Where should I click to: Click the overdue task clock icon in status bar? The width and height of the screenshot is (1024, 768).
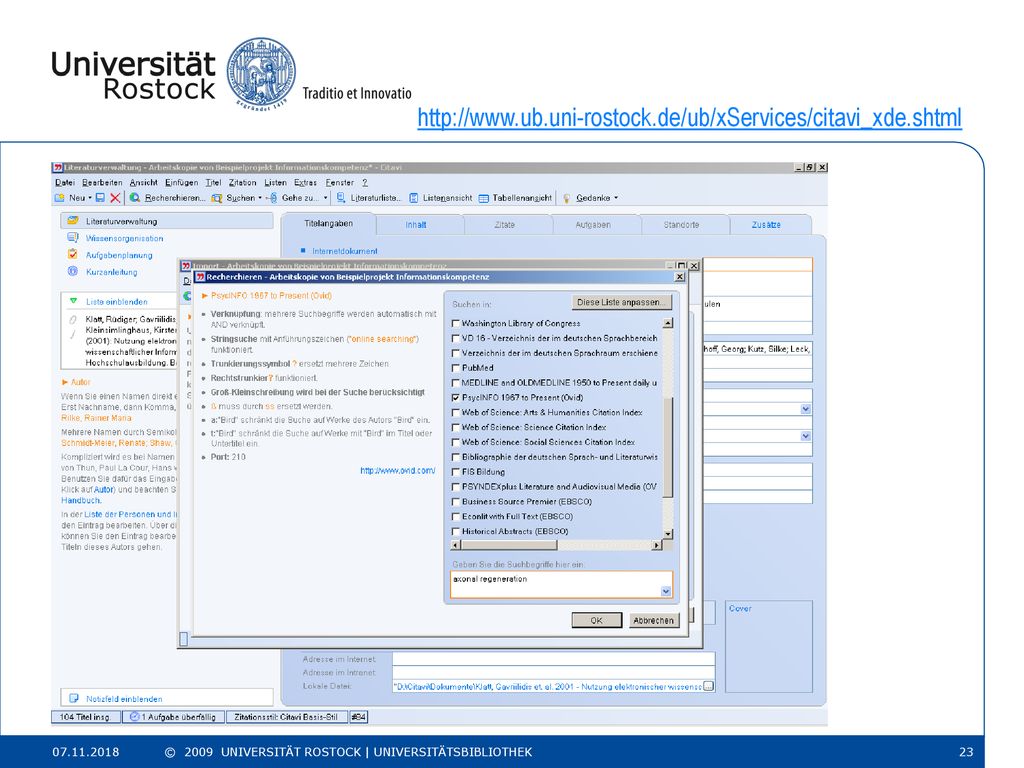135,716
